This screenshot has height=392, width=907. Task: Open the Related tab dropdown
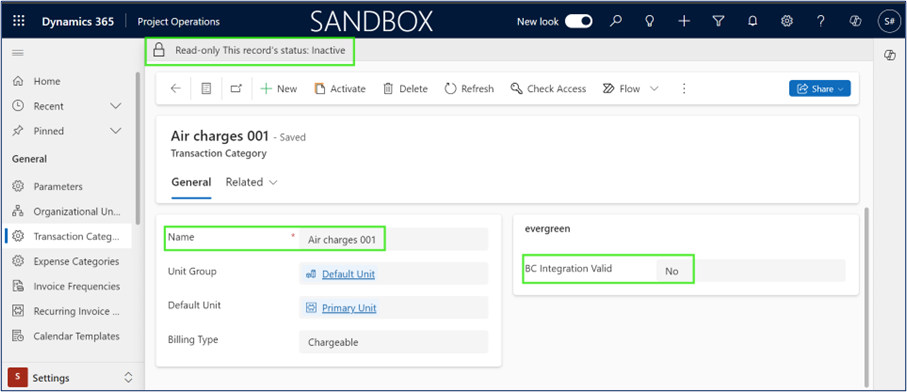click(252, 182)
